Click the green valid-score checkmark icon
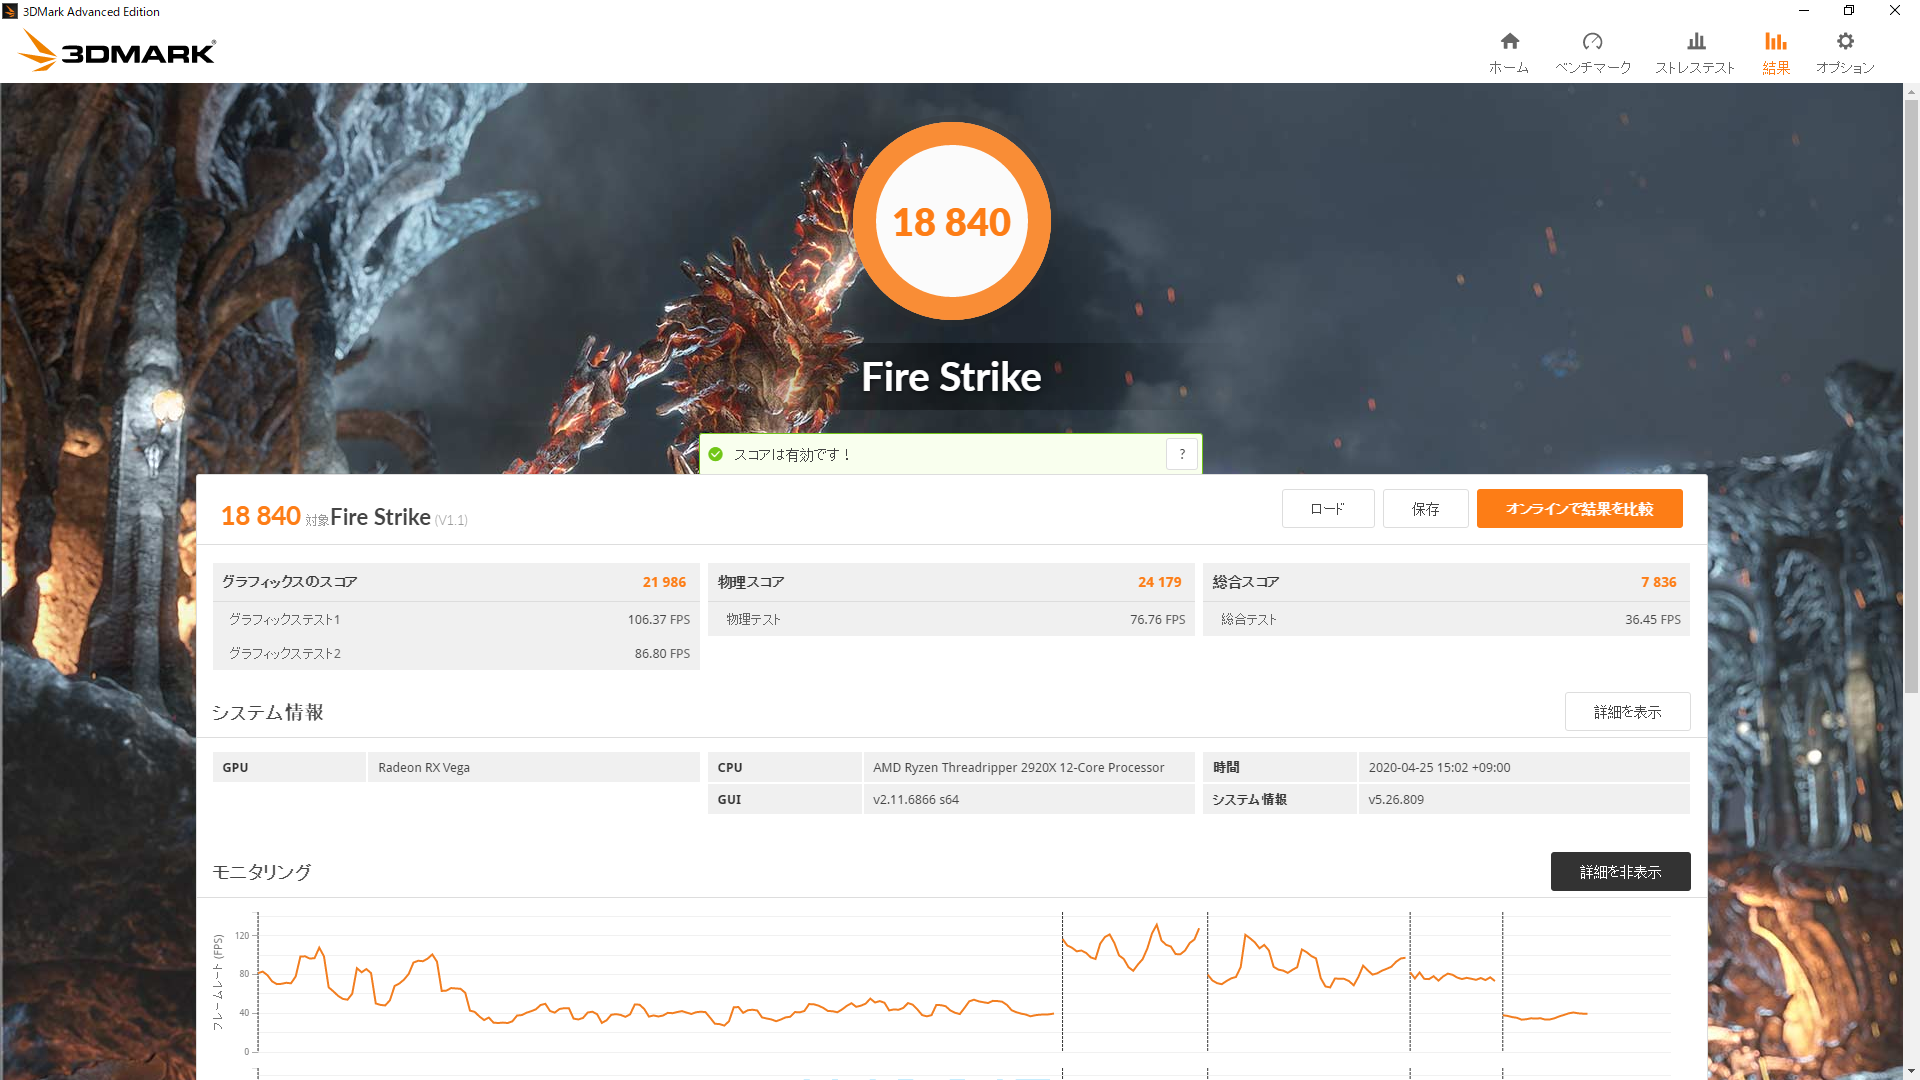This screenshot has height=1080, width=1920. 716,454
